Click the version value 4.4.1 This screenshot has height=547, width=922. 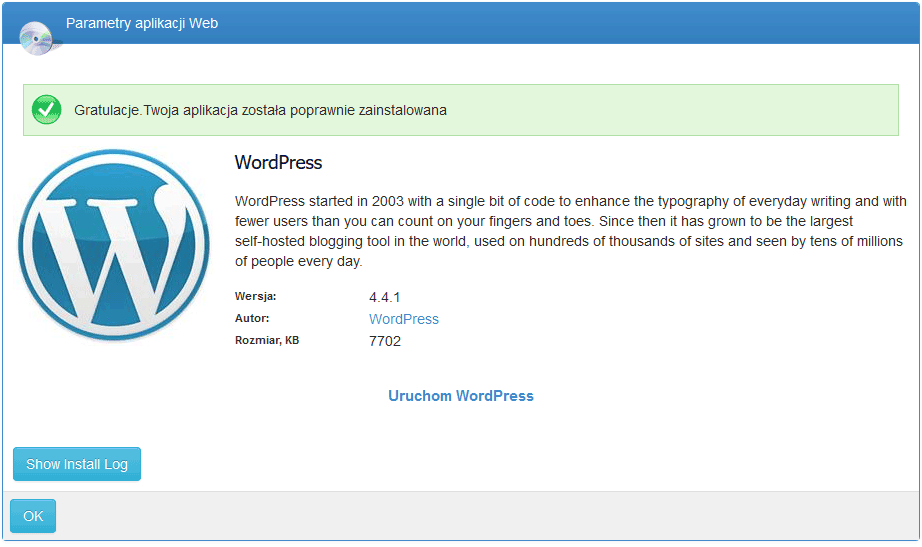pyautogui.click(x=385, y=297)
